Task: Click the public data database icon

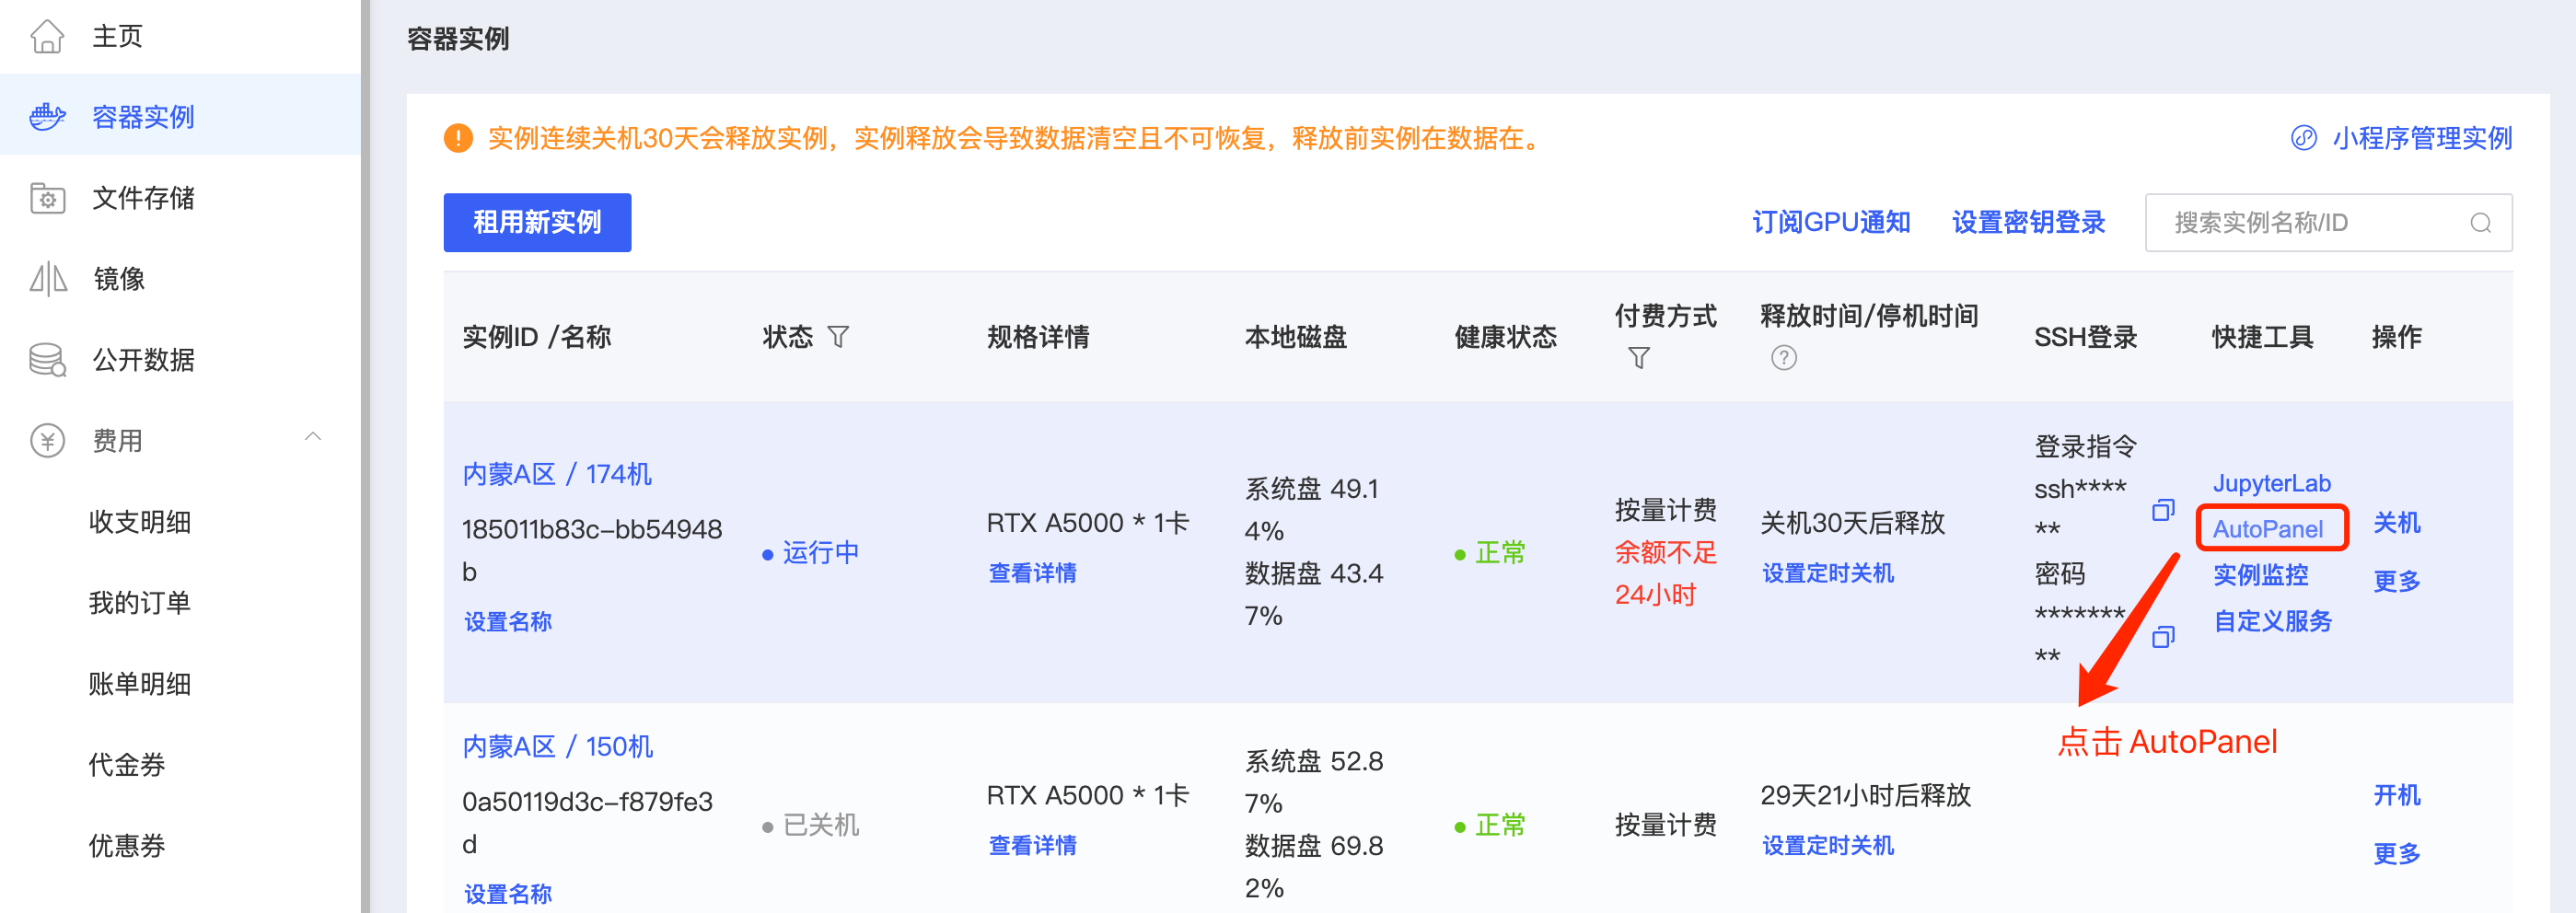Action: [x=47, y=360]
